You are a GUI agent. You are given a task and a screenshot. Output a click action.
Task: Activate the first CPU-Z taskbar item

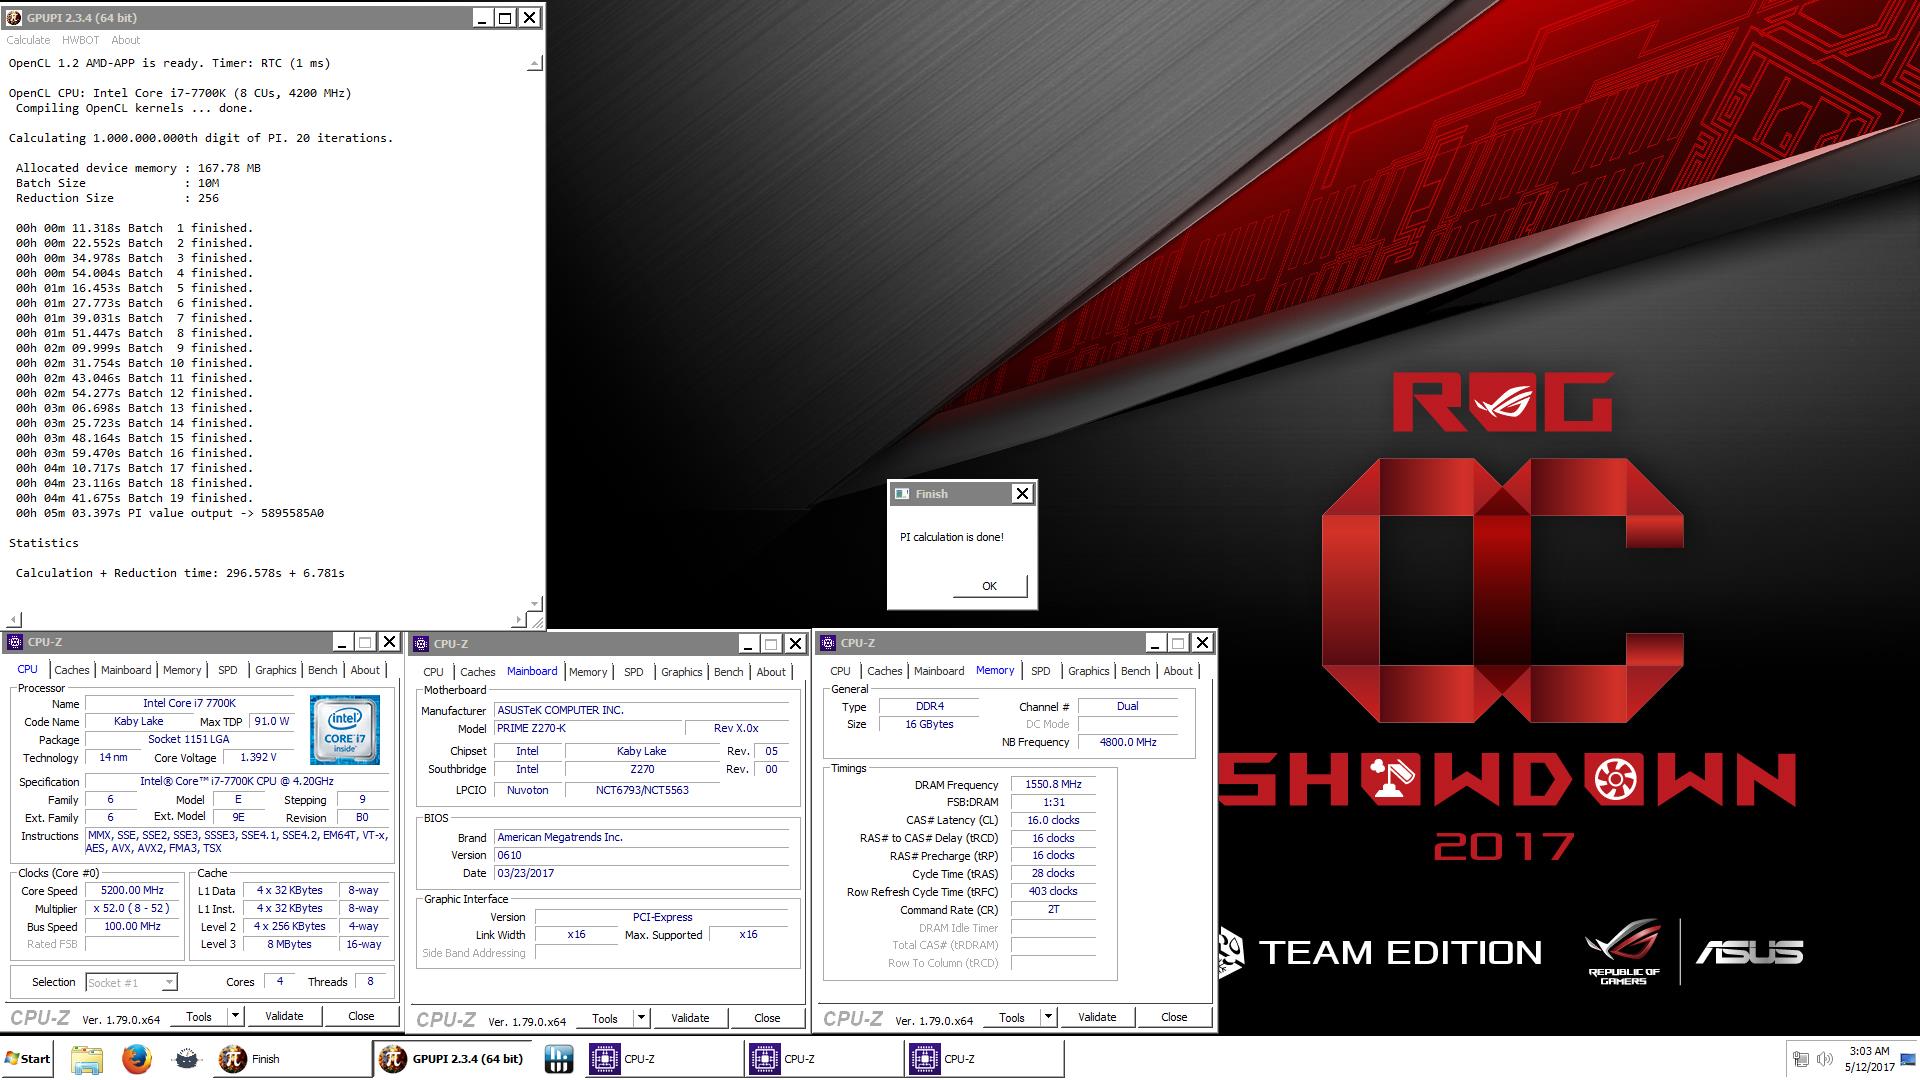coord(663,1059)
